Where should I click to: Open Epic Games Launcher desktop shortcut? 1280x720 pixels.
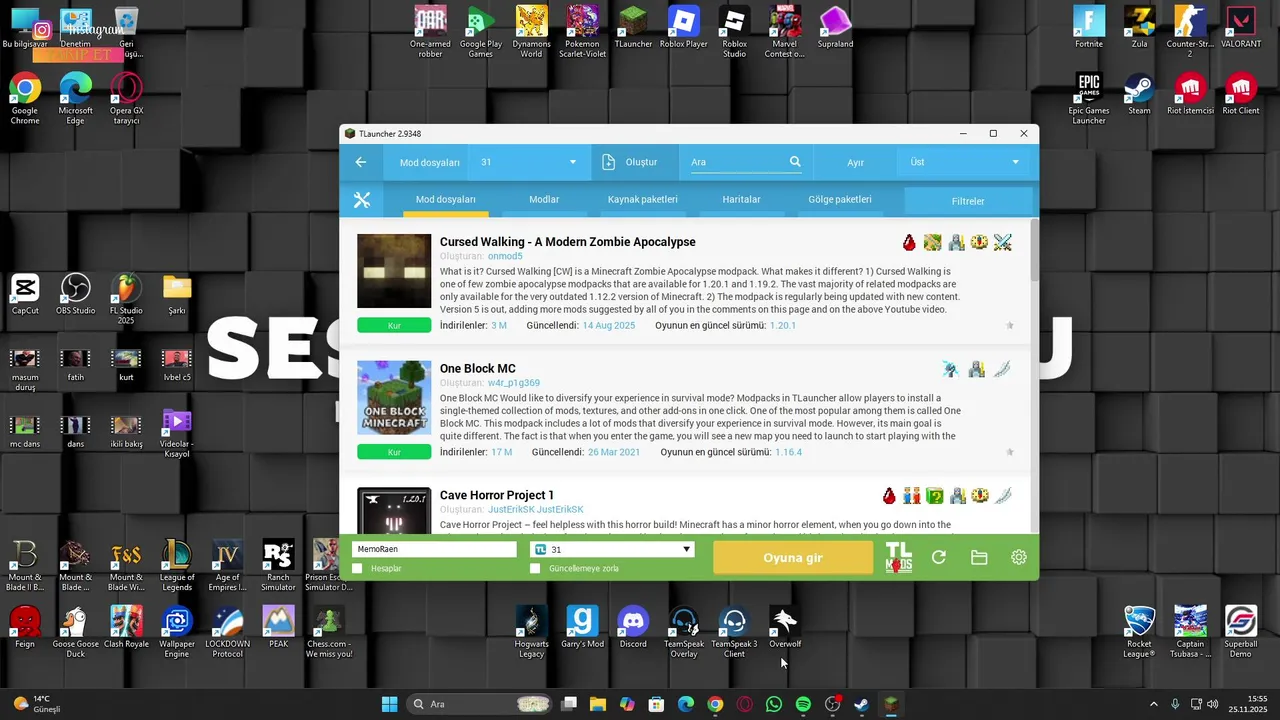1089,98
